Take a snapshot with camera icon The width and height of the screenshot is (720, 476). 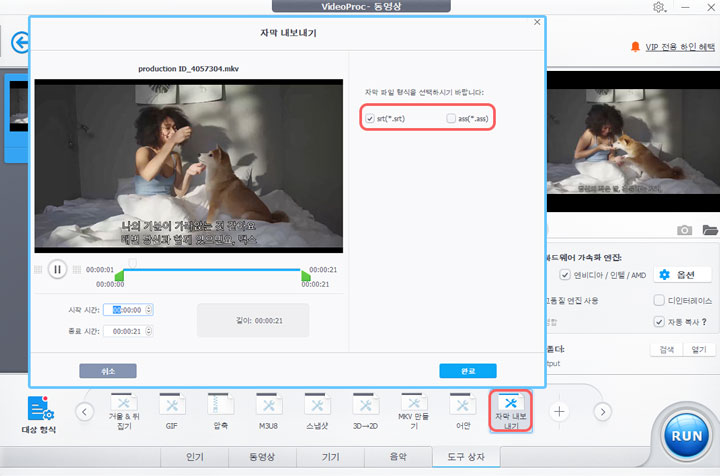(684, 230)
